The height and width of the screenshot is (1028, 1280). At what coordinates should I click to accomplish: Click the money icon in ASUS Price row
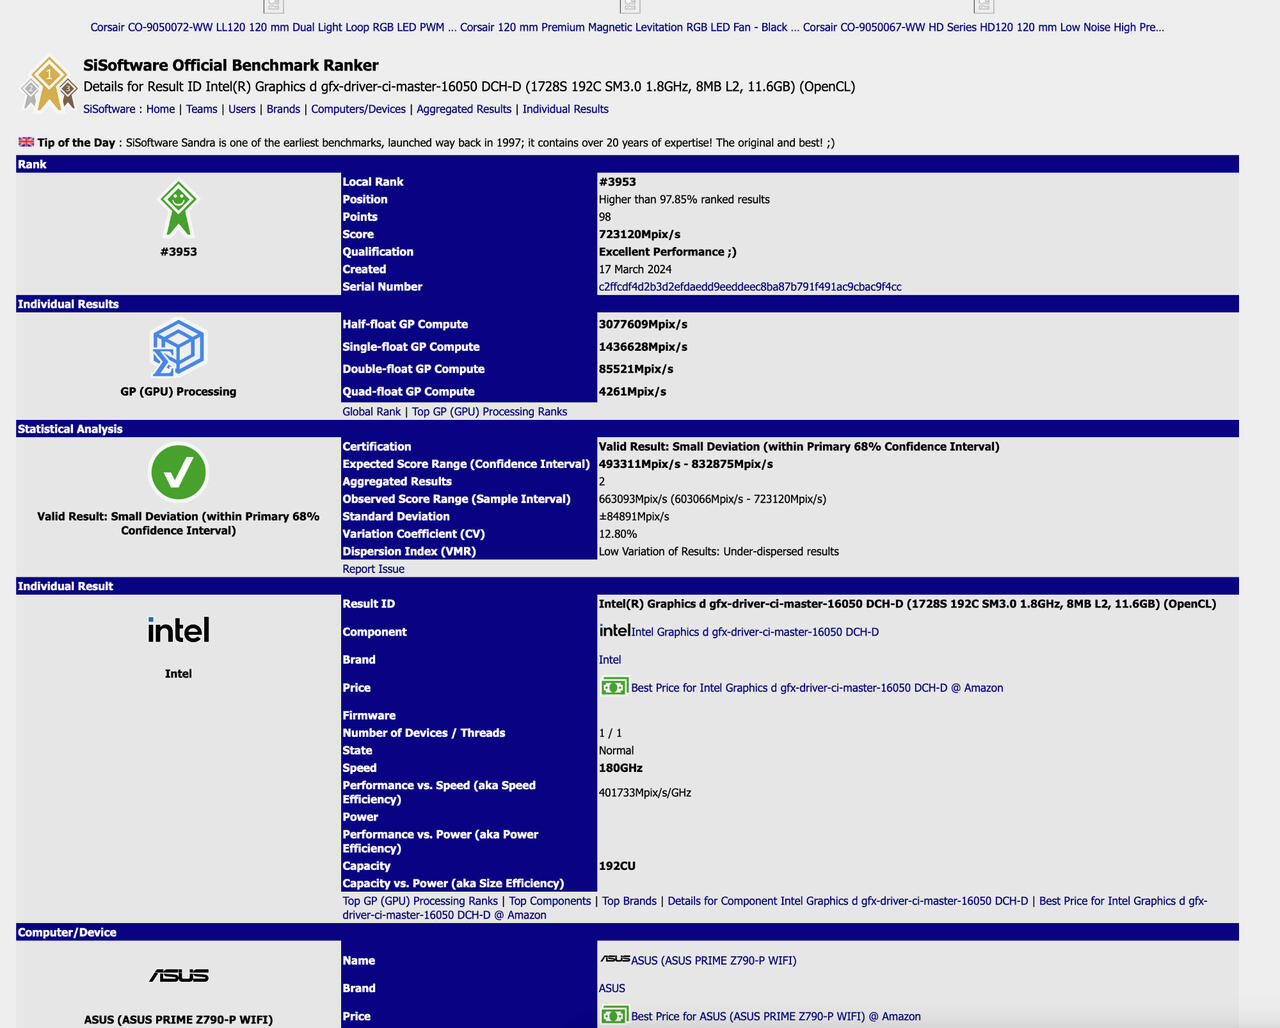click(613, 1016)
